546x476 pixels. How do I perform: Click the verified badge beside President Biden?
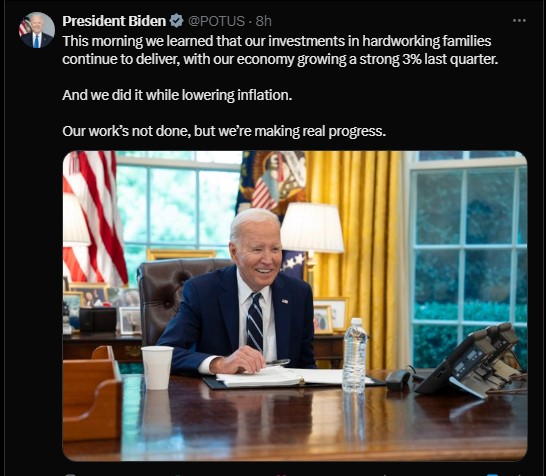coord(177,21)
